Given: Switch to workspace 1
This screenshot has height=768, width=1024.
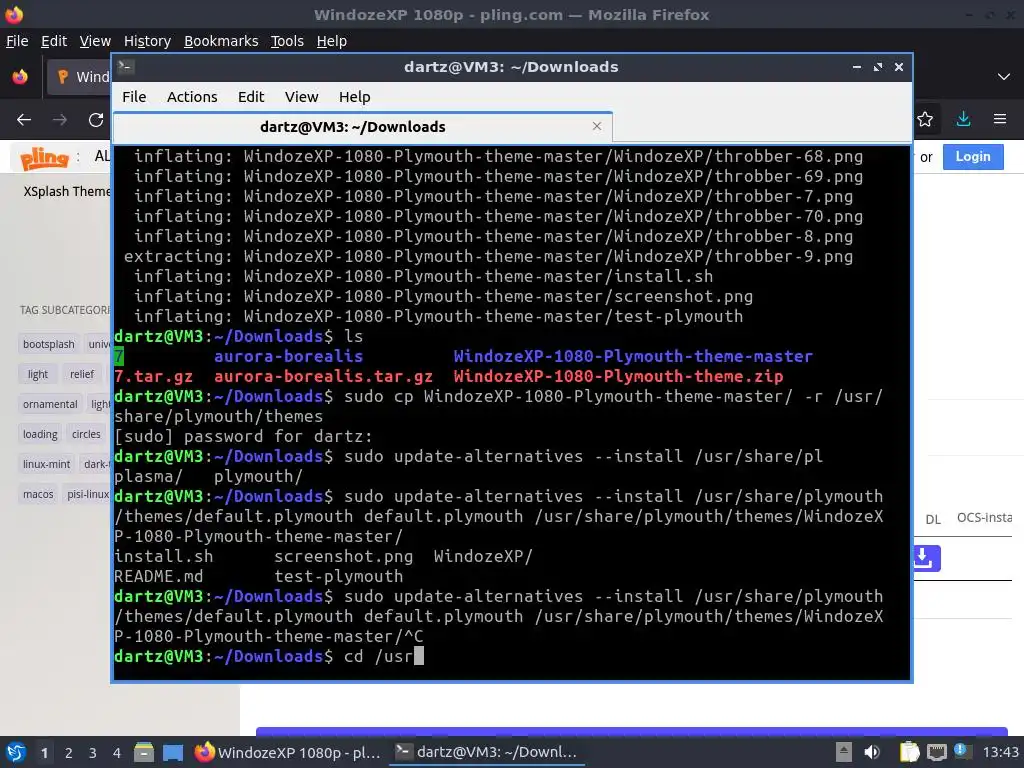Looking at the screenshot, I should (44, 753).
